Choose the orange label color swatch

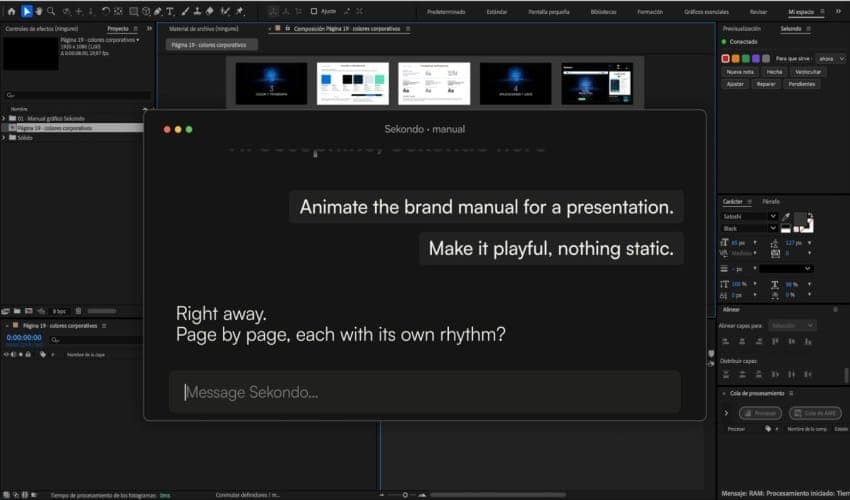coord(736,59)
